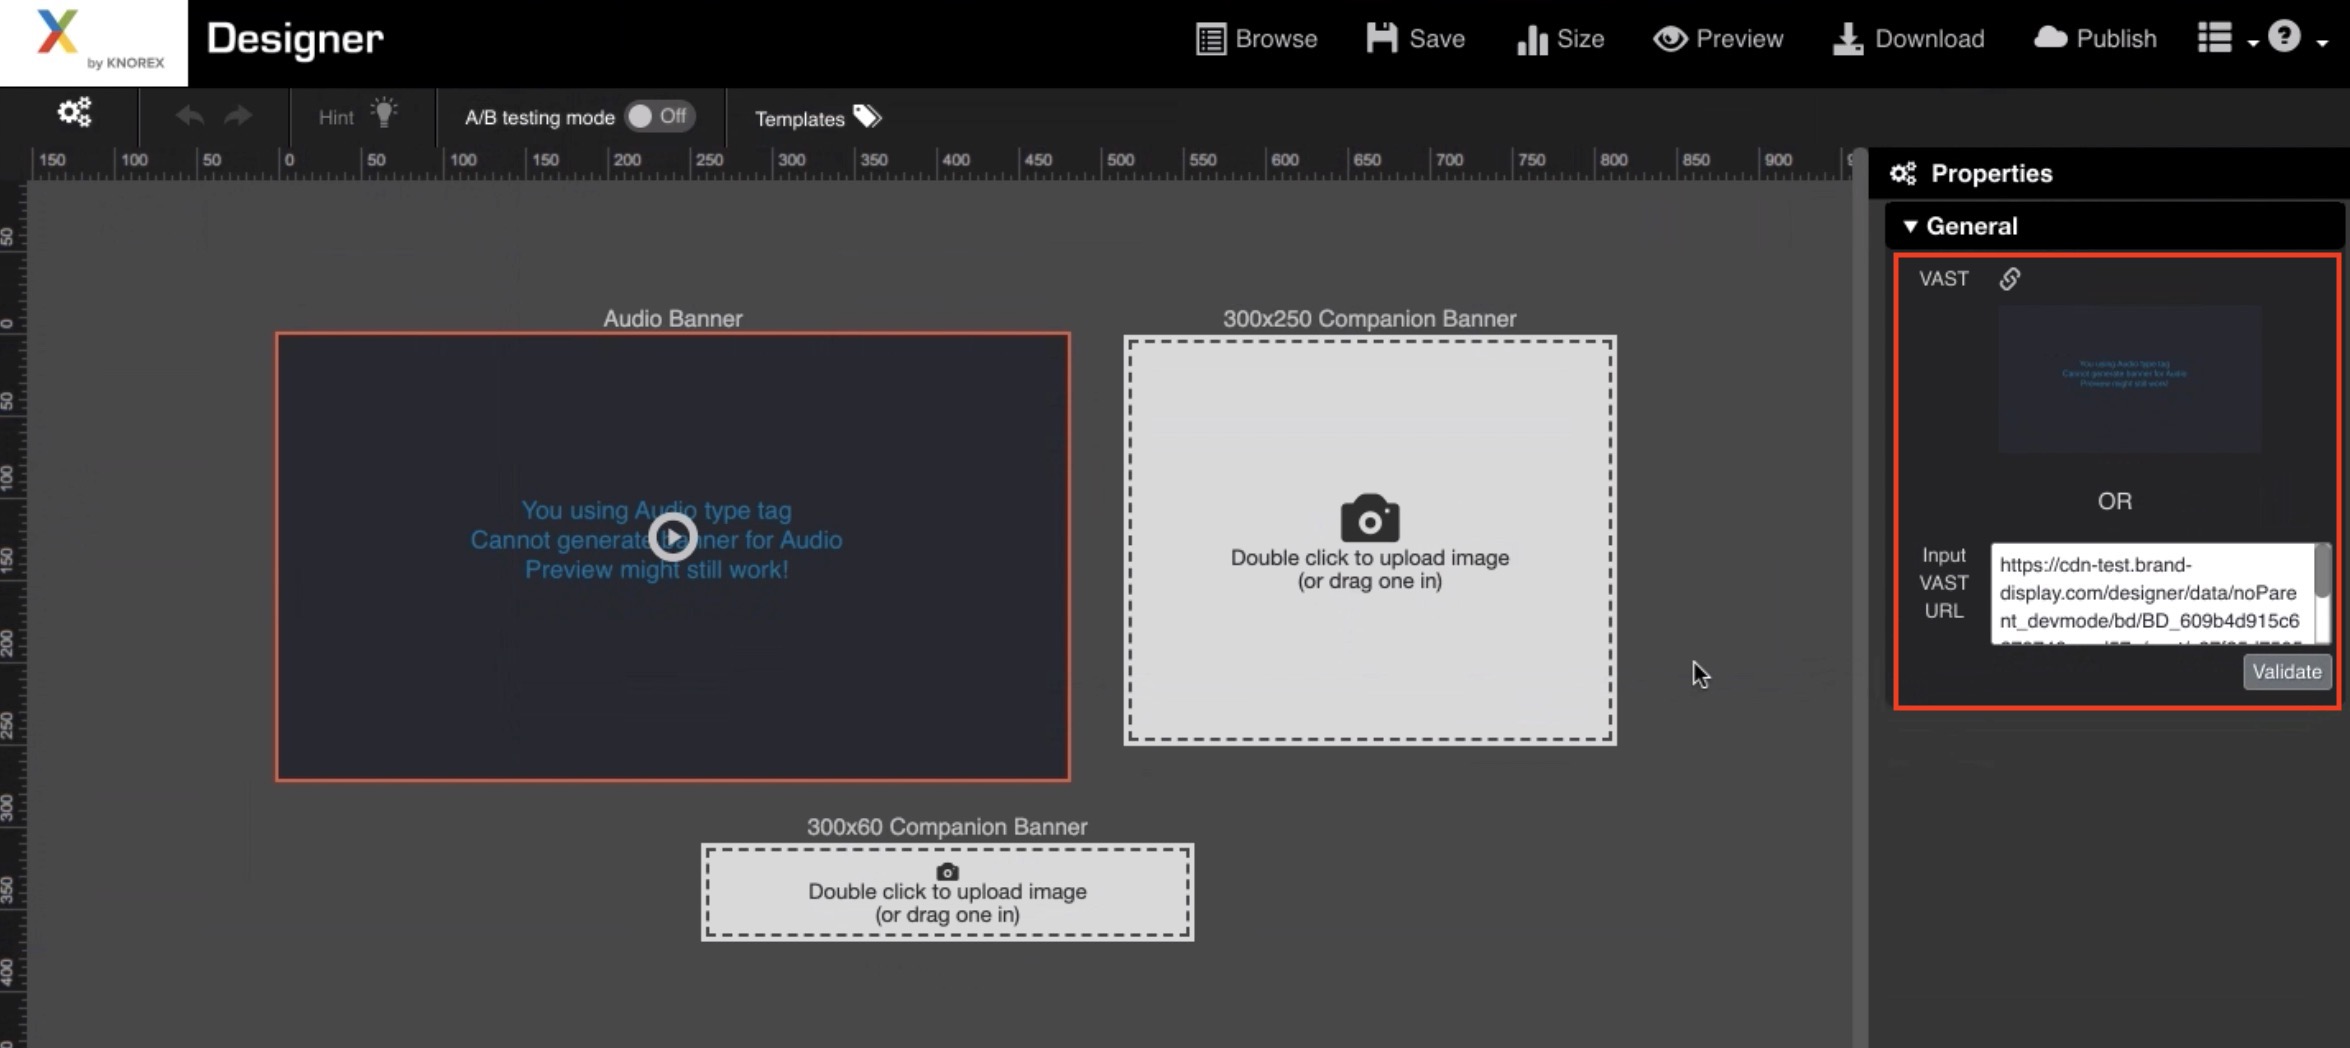Click the Validate button
This screenshot has height=1048, width=2350.
click(x=2286, y=672)
